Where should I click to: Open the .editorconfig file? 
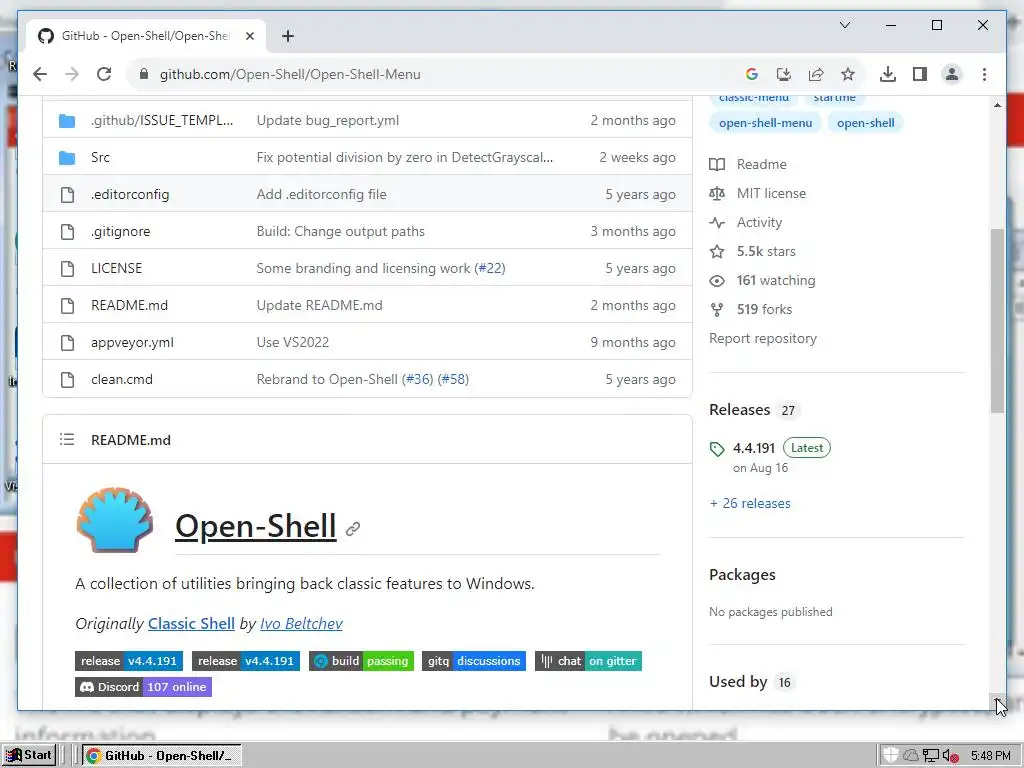130,194
